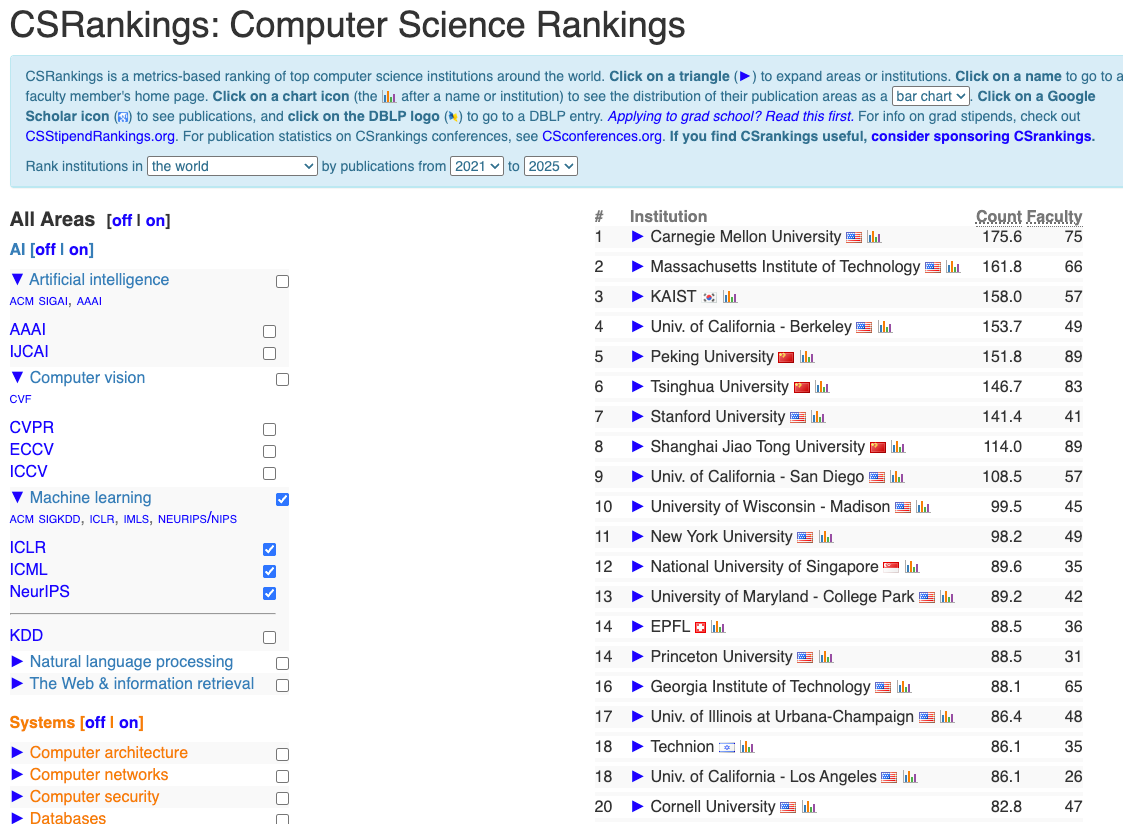Open the chart icon for Univ. of California - San Diego
This screenshot has height=824, width=1123.
coord(897,478)
